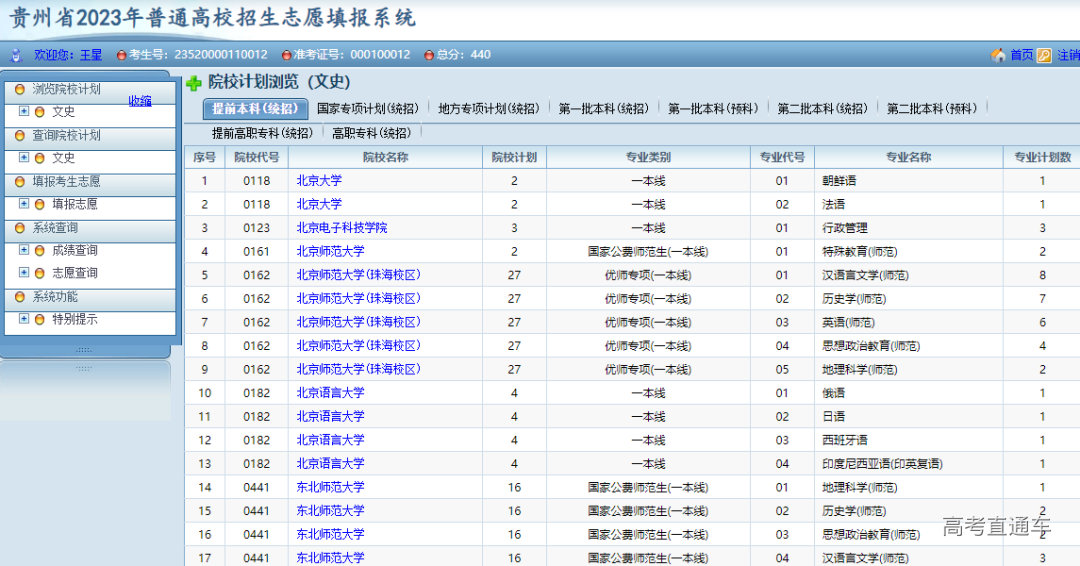1080x566 pixels.
Task: Click the orange icon beside 浏览院校计划
Action: pos(19,89)
